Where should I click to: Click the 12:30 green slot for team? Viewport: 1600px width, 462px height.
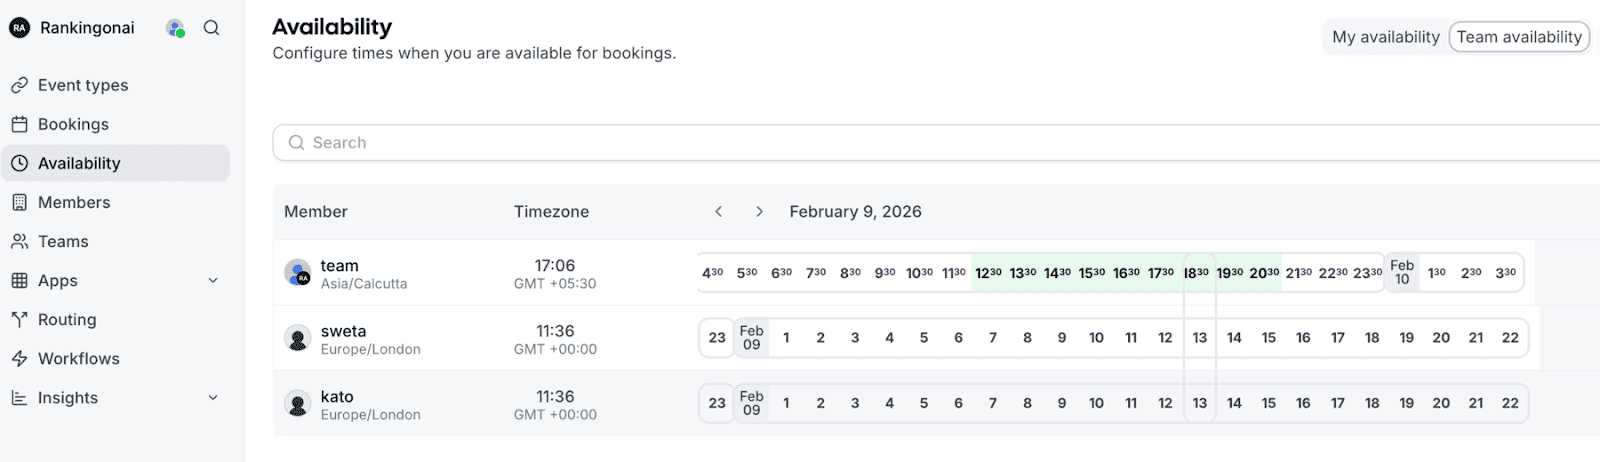coord(988,272)
